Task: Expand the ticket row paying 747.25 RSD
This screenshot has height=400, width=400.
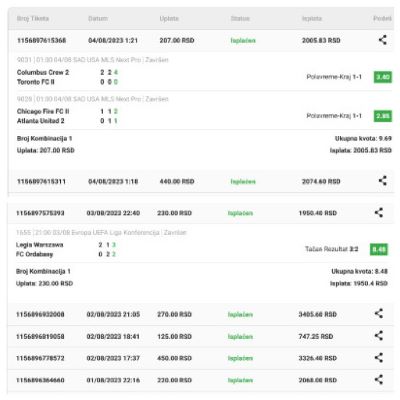Action: [x=201, y=336]
